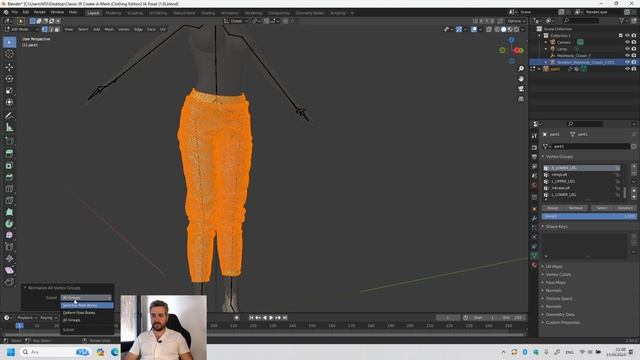This screenshot has width=640, height=360.
Task: Select the Spin tool
Action: (x=9, y=224)
